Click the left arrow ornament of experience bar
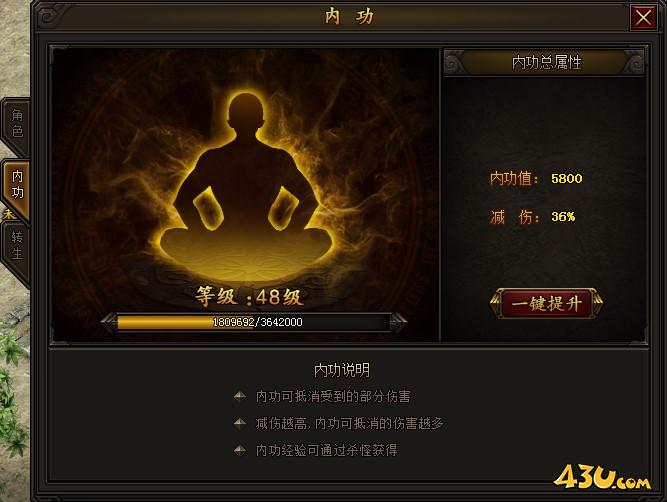The image size is (667, 502). pyautogui.click(x=109, y=322)
